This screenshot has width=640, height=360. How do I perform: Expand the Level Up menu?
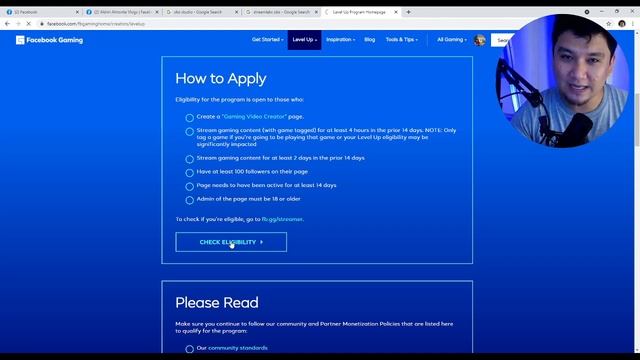[x=304, y=40]
